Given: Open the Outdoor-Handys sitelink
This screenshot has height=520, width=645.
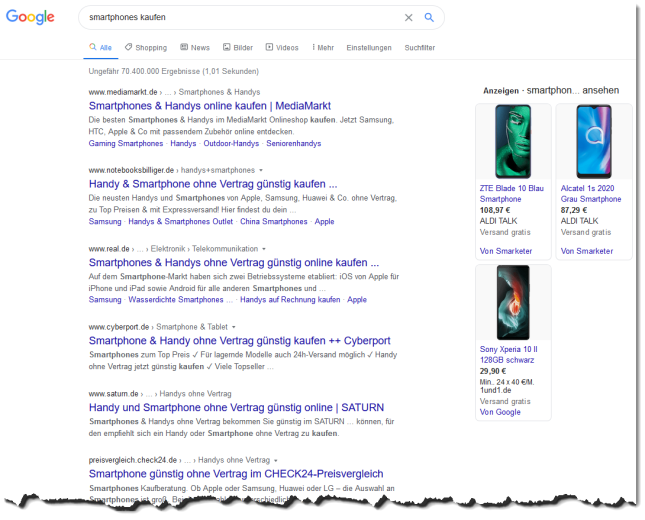Looking at the screenshot, I should (x=231, y=144).
